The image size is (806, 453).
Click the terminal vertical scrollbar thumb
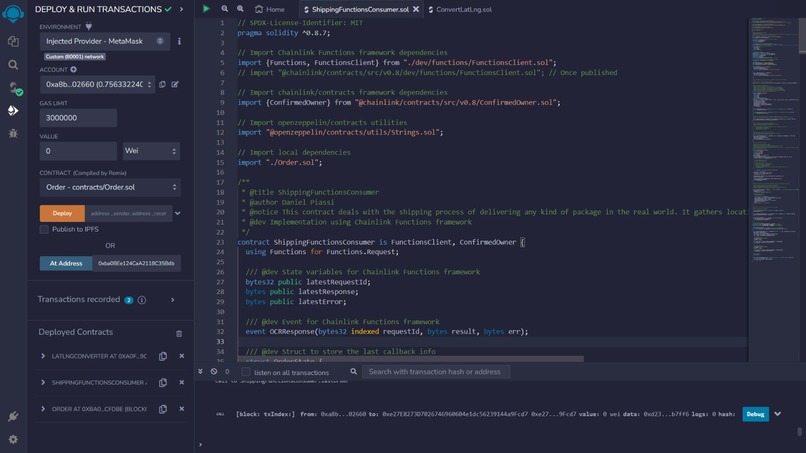coord(799,431)
